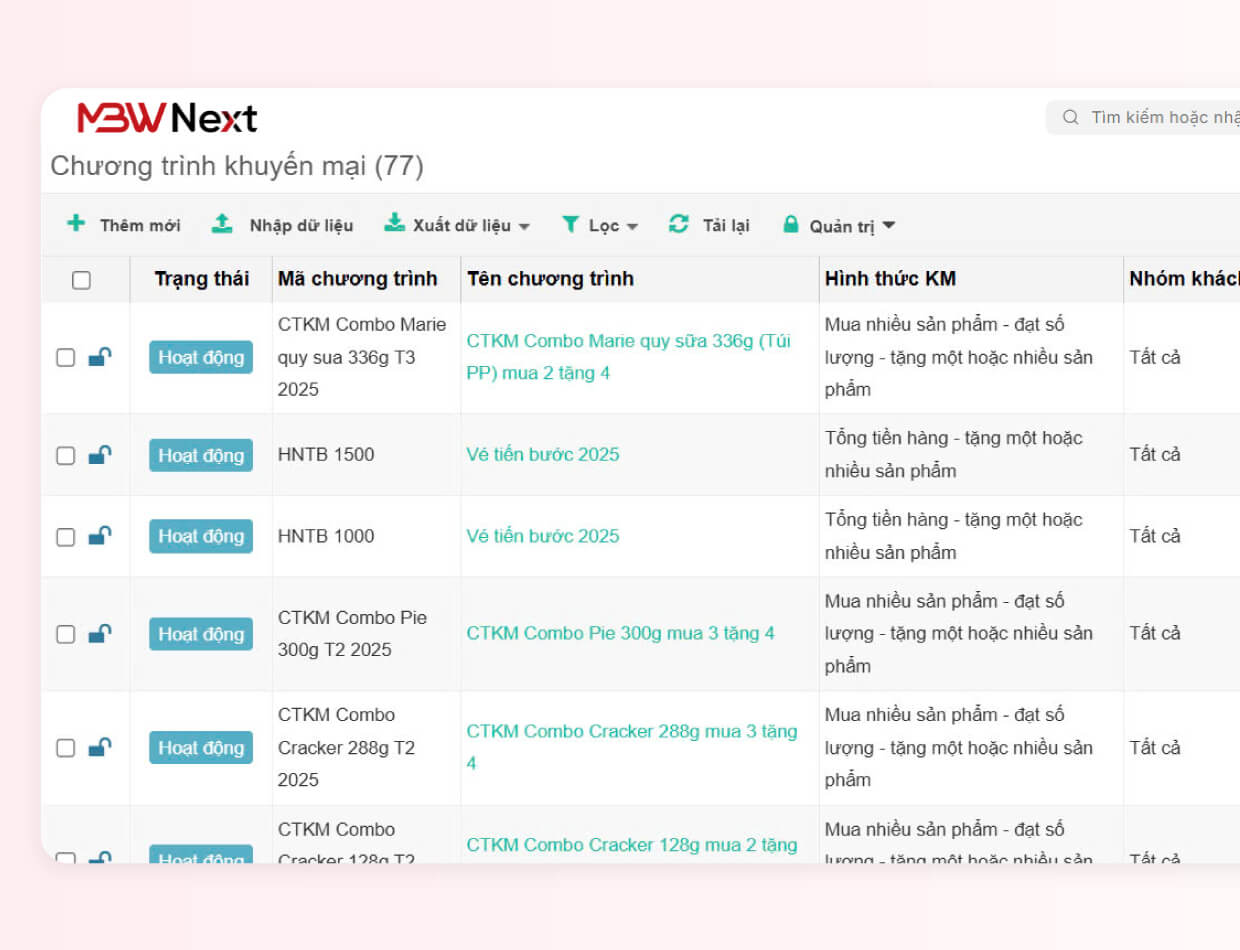The width and height of the screenshot is (1240, 950).
Task: Click the Tải lại refresh icon
Action: pos(679,224)
